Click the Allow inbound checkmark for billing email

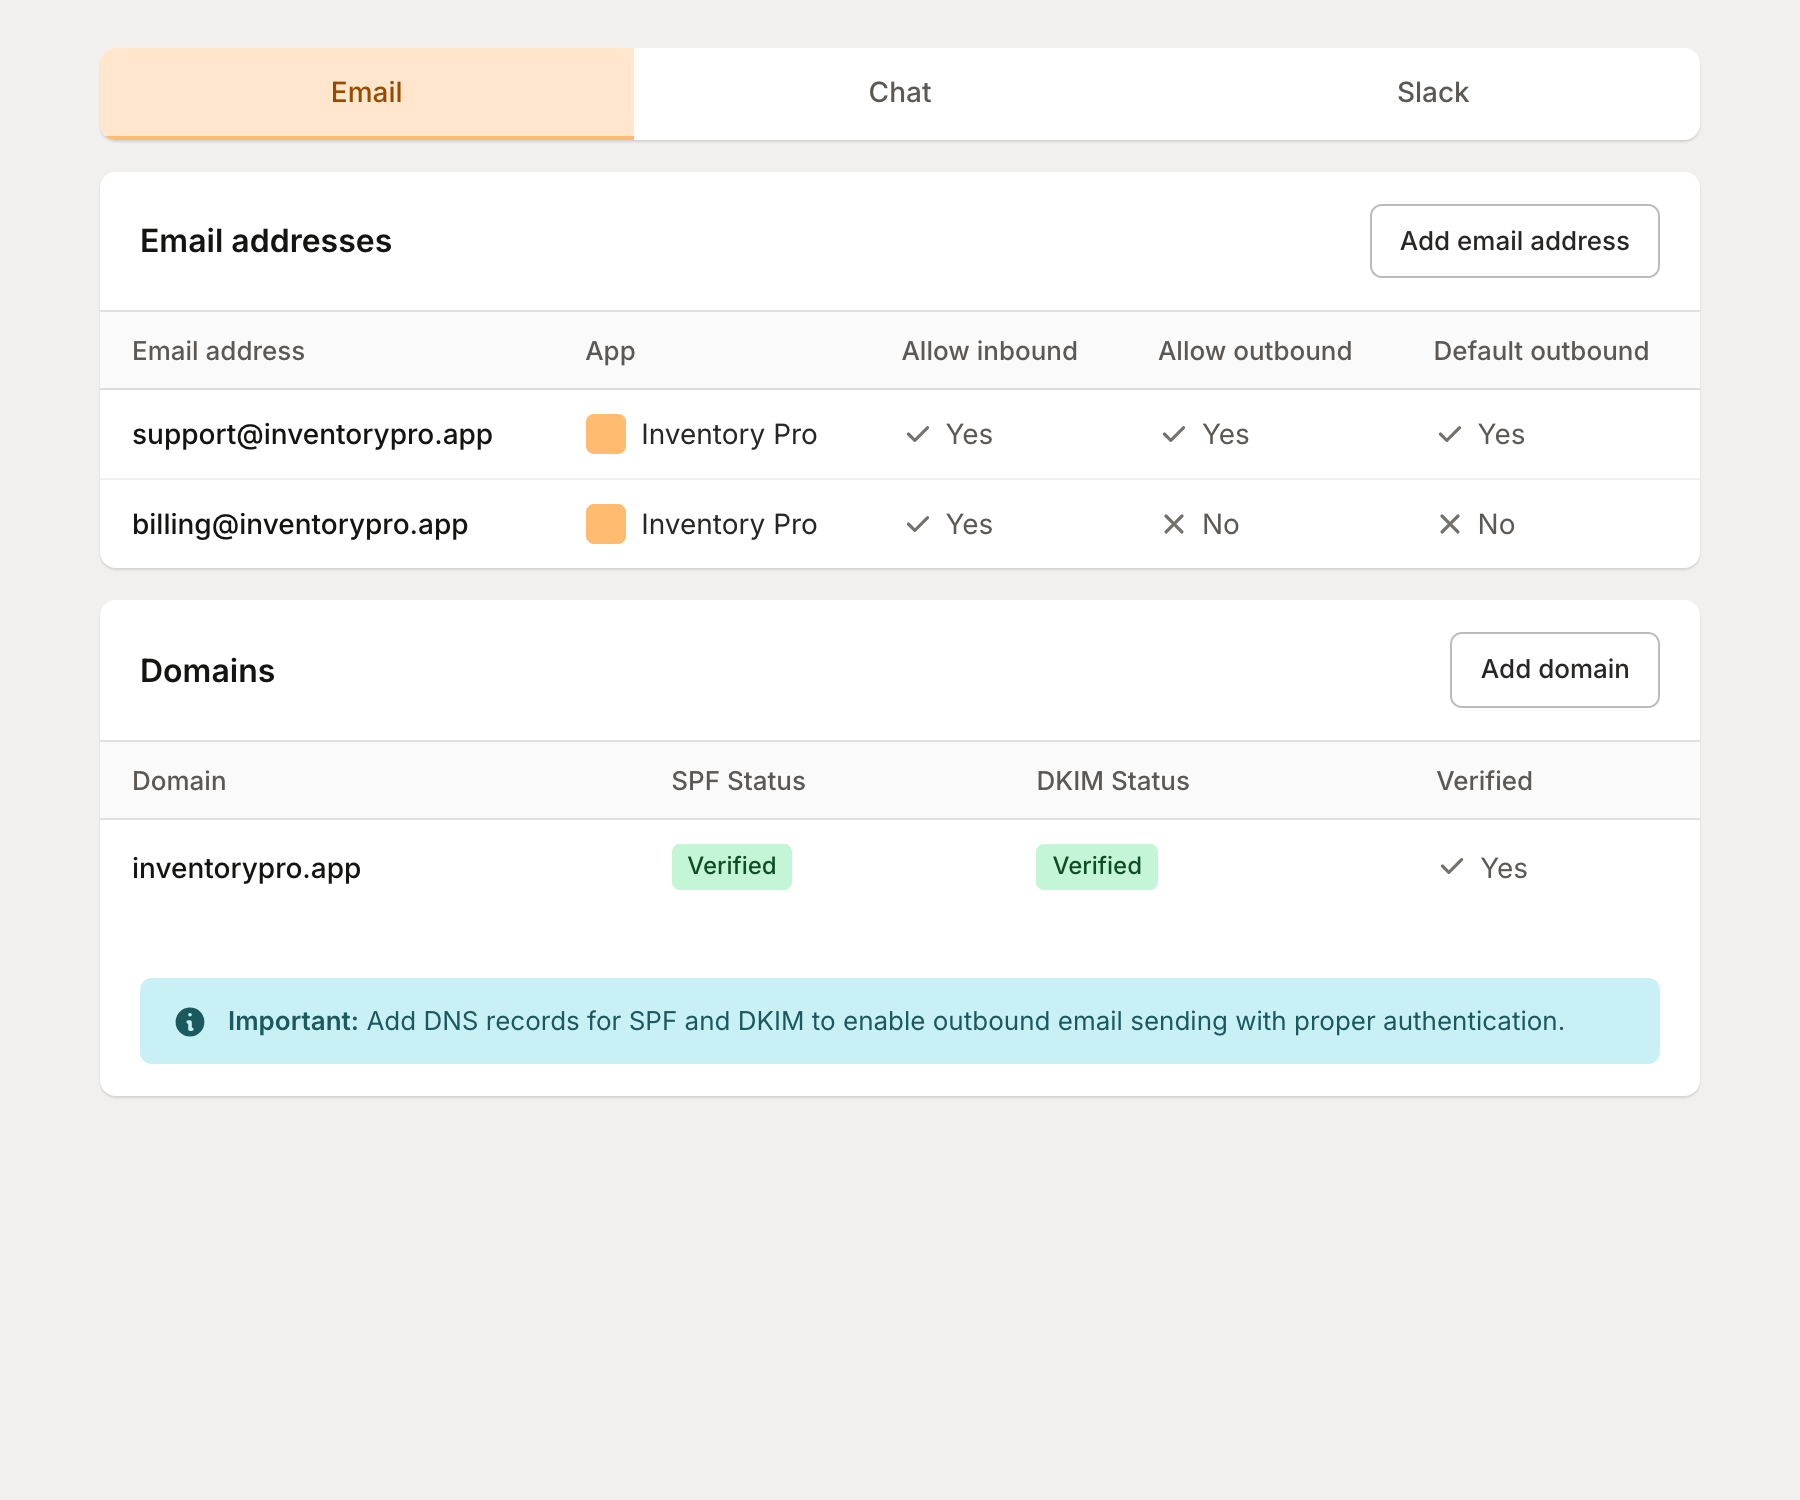(x=918, y=524)
